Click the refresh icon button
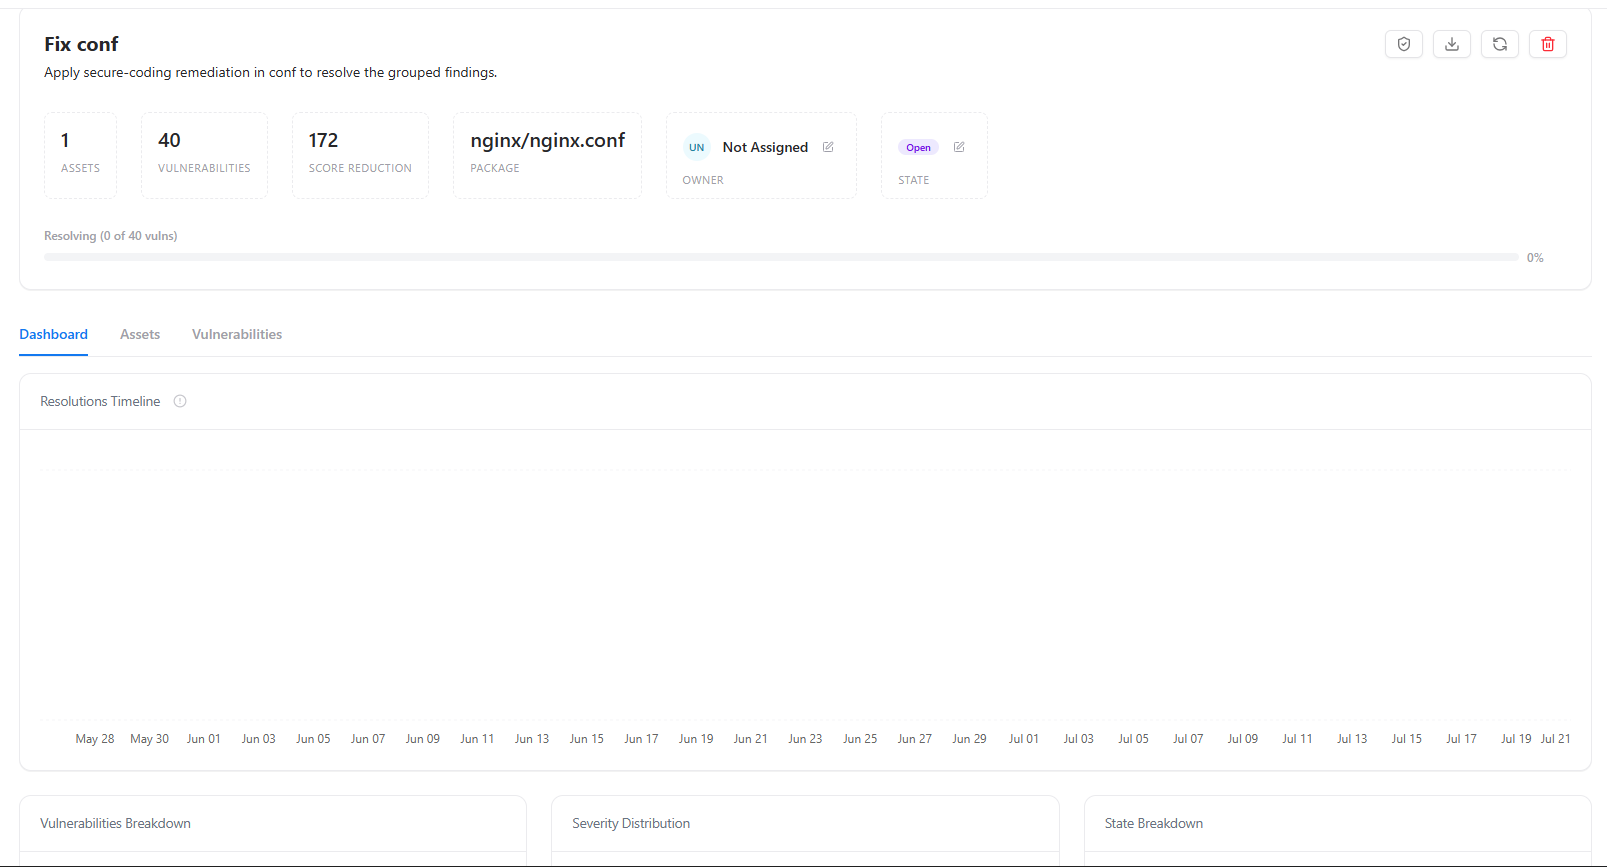Image resolution: width=1607 pixels, height=867 pixels. [x=1500, y=44]
